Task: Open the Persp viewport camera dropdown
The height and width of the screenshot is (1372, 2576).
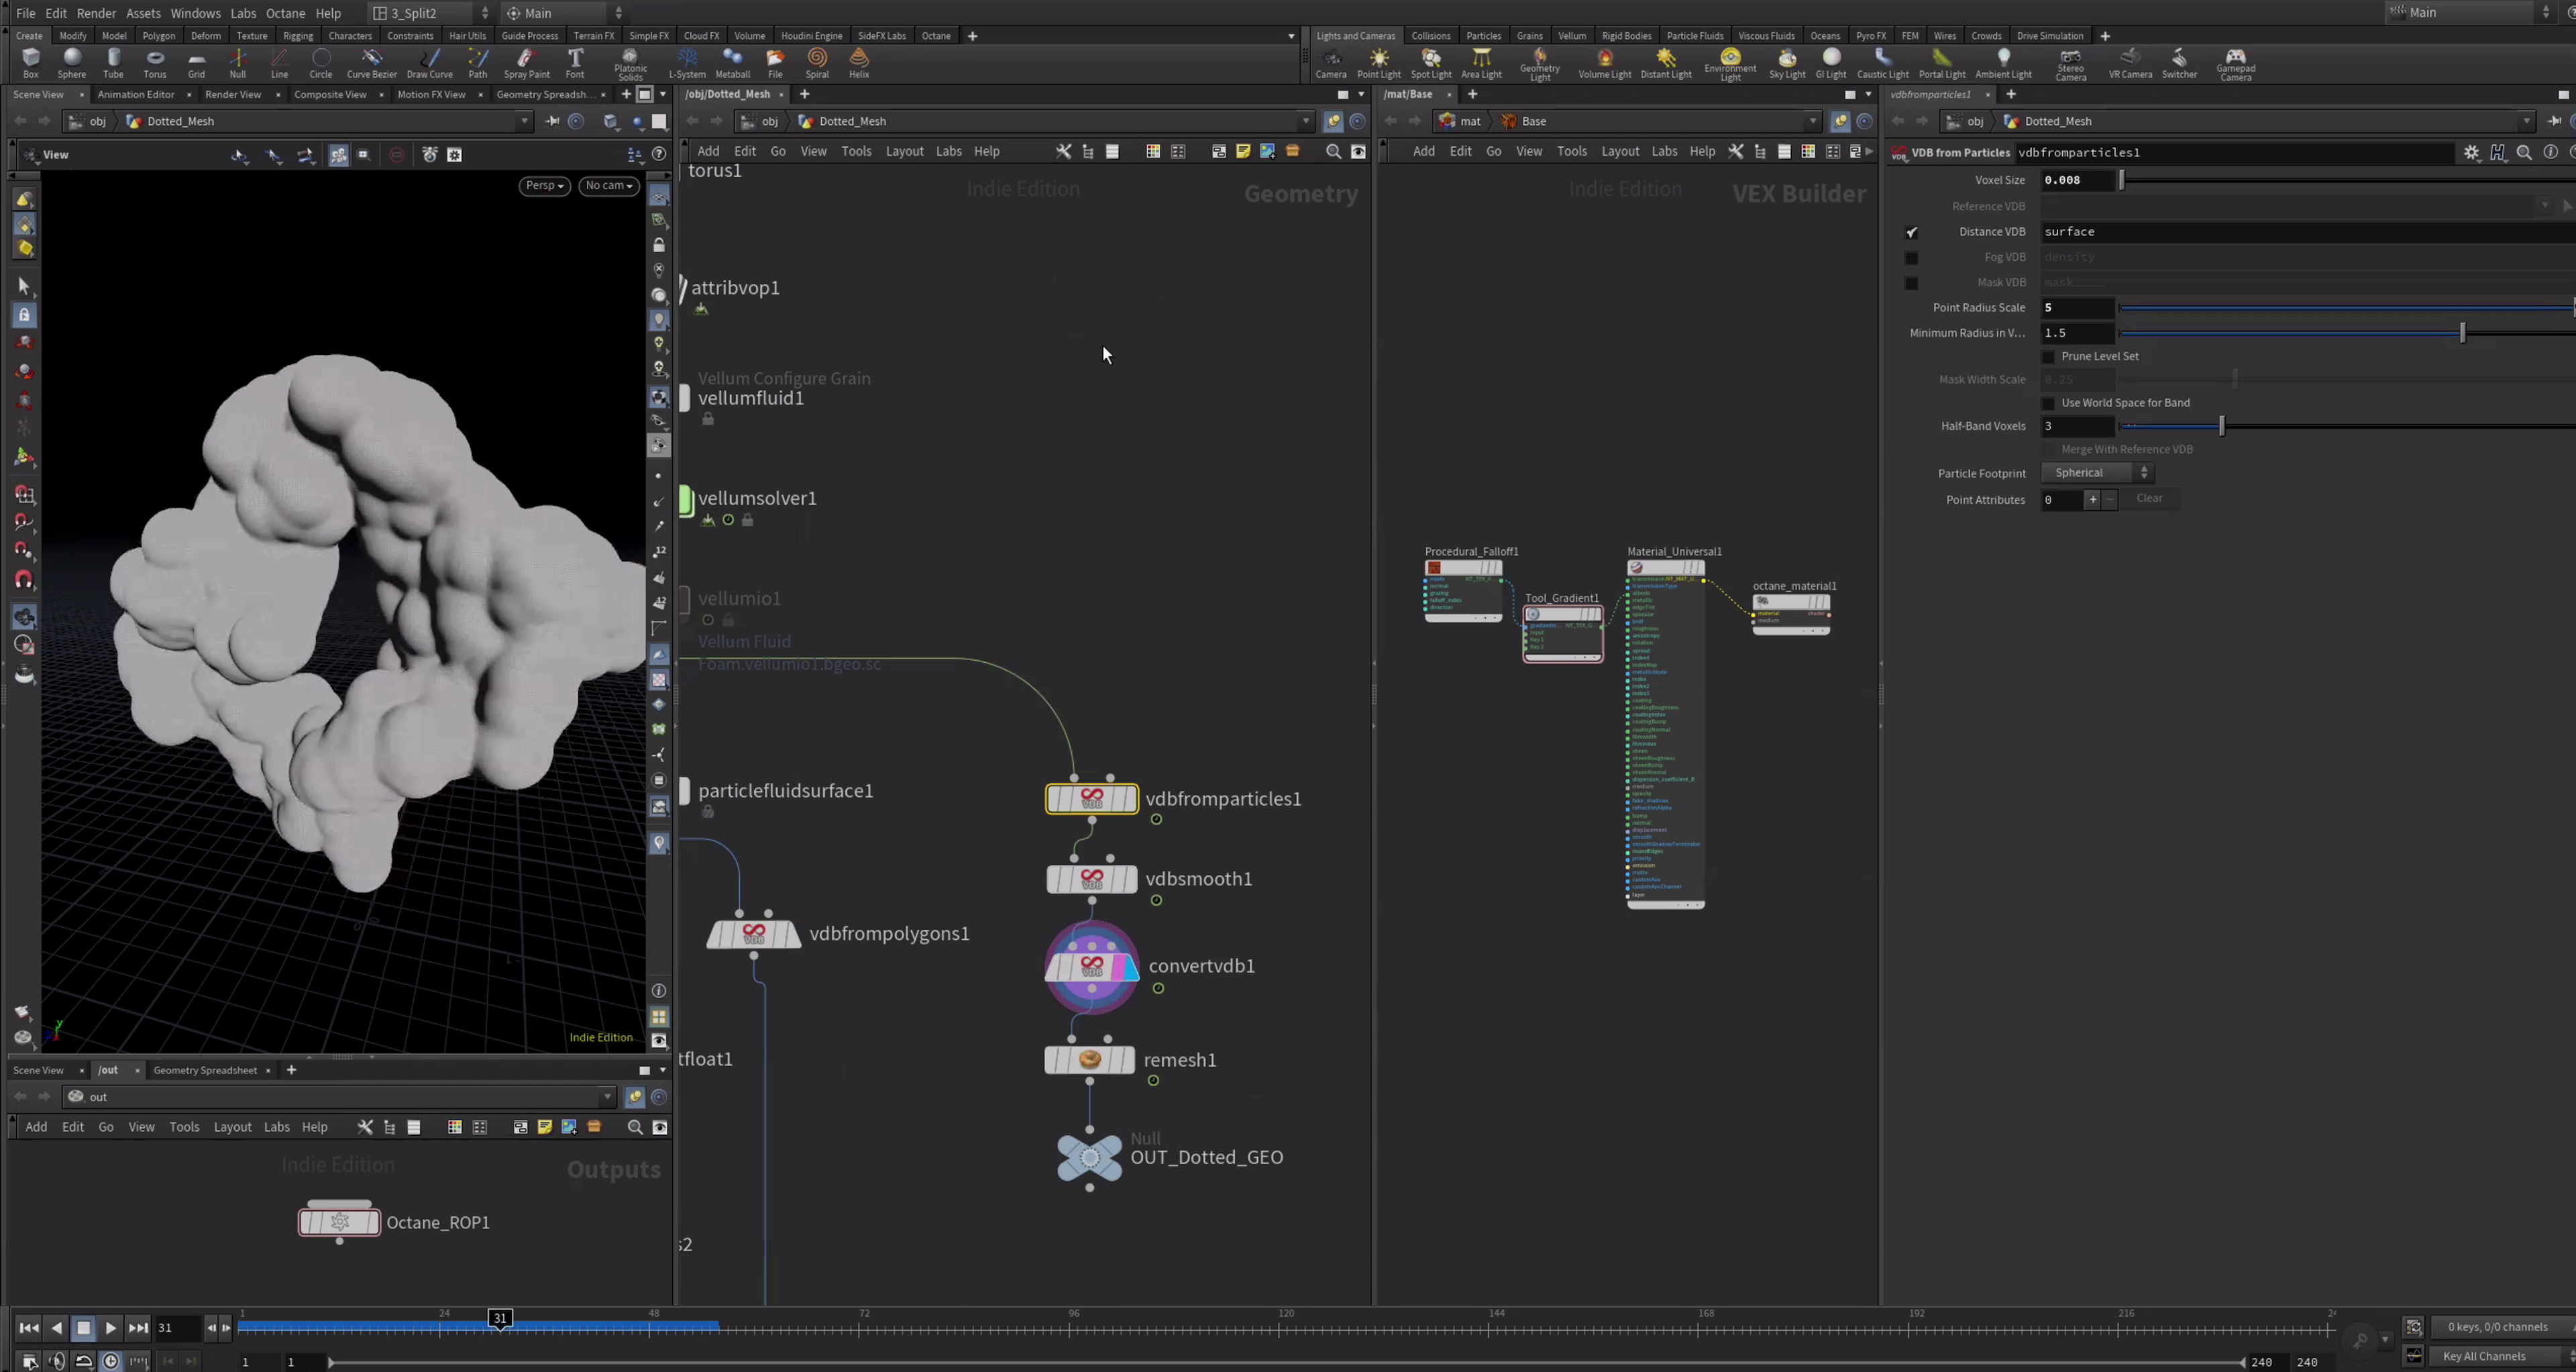Action: coord(544,185)
